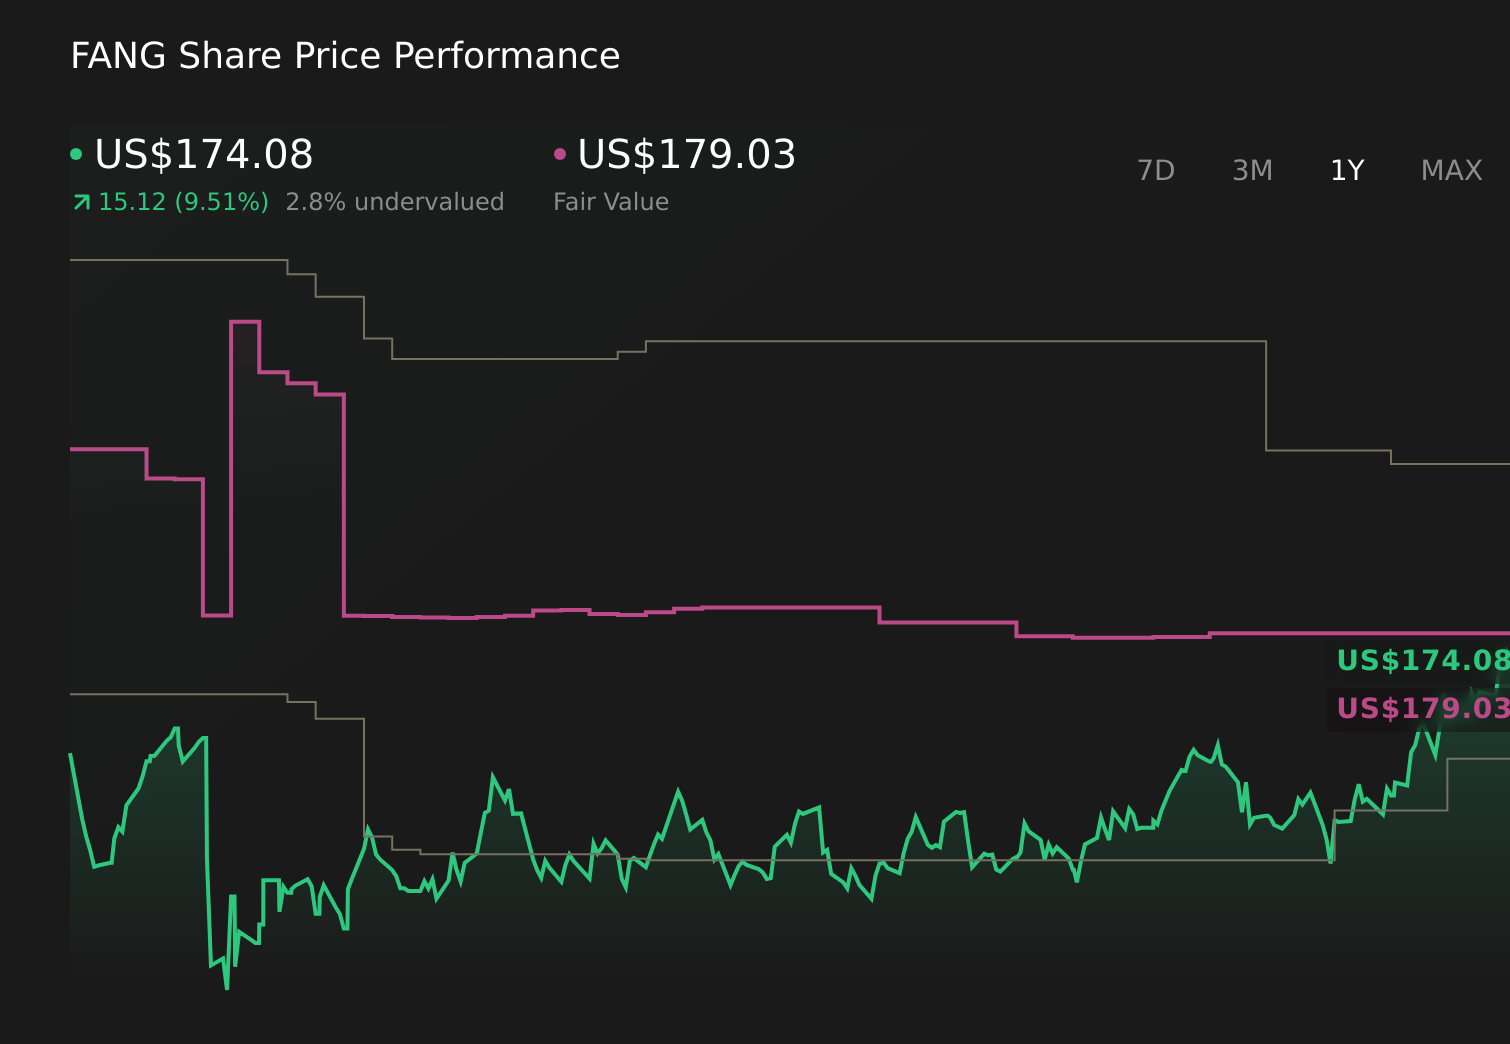Screen dimensions: 1510x1044
Task: Click the green share price dot indicator
Action: (x=77, y=153)
